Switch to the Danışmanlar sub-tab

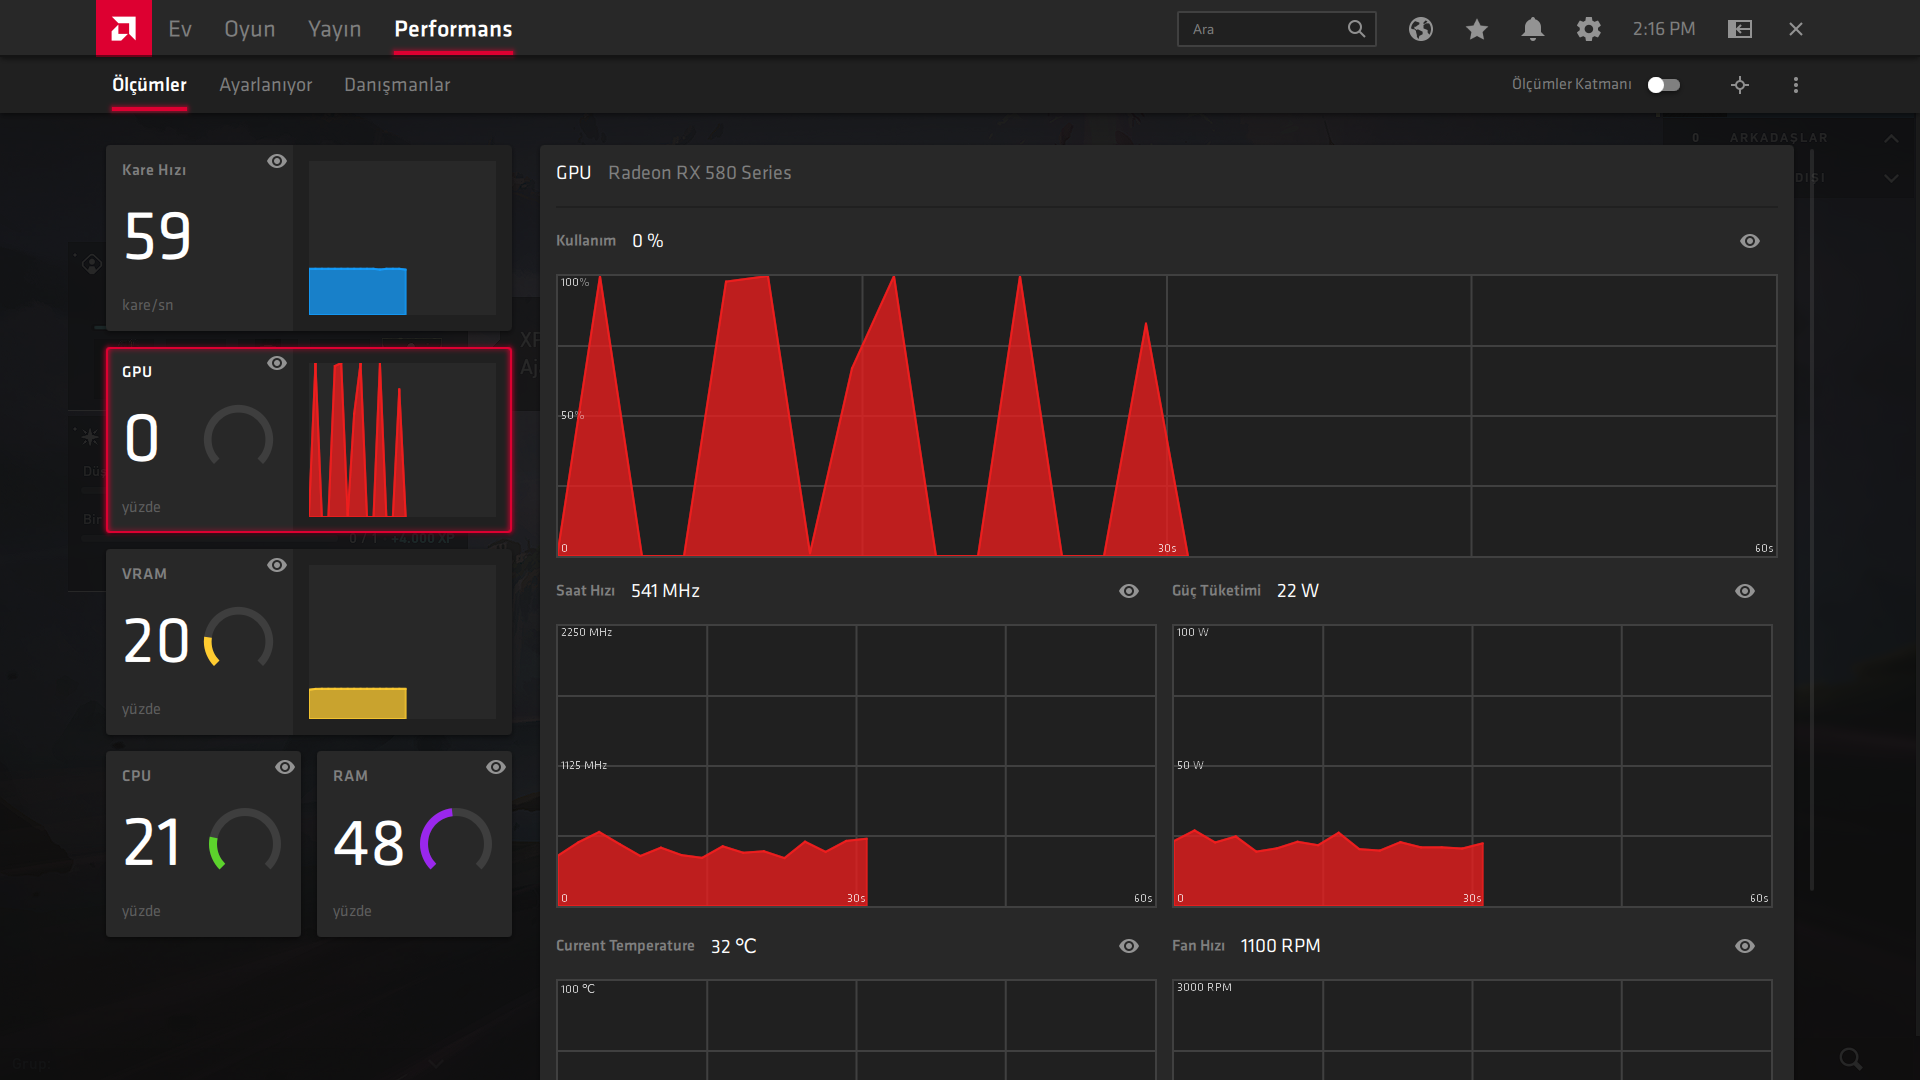[x=397, y=85]
